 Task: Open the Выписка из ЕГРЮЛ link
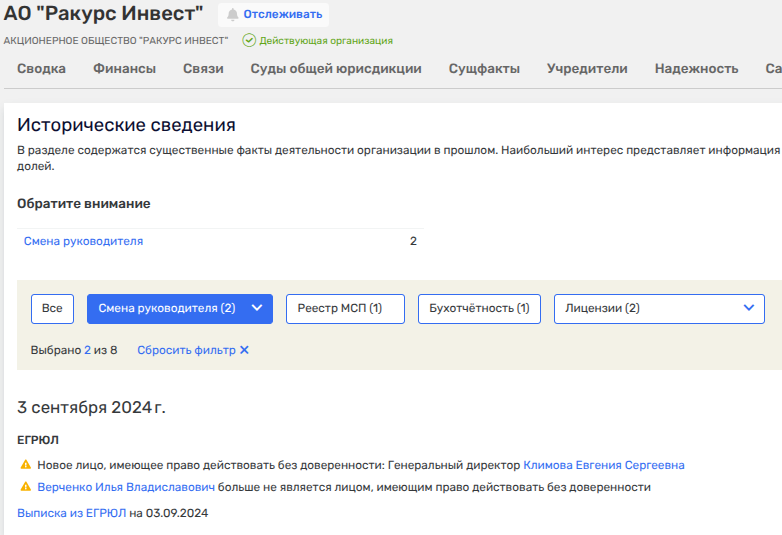click(x=71, y=513)
